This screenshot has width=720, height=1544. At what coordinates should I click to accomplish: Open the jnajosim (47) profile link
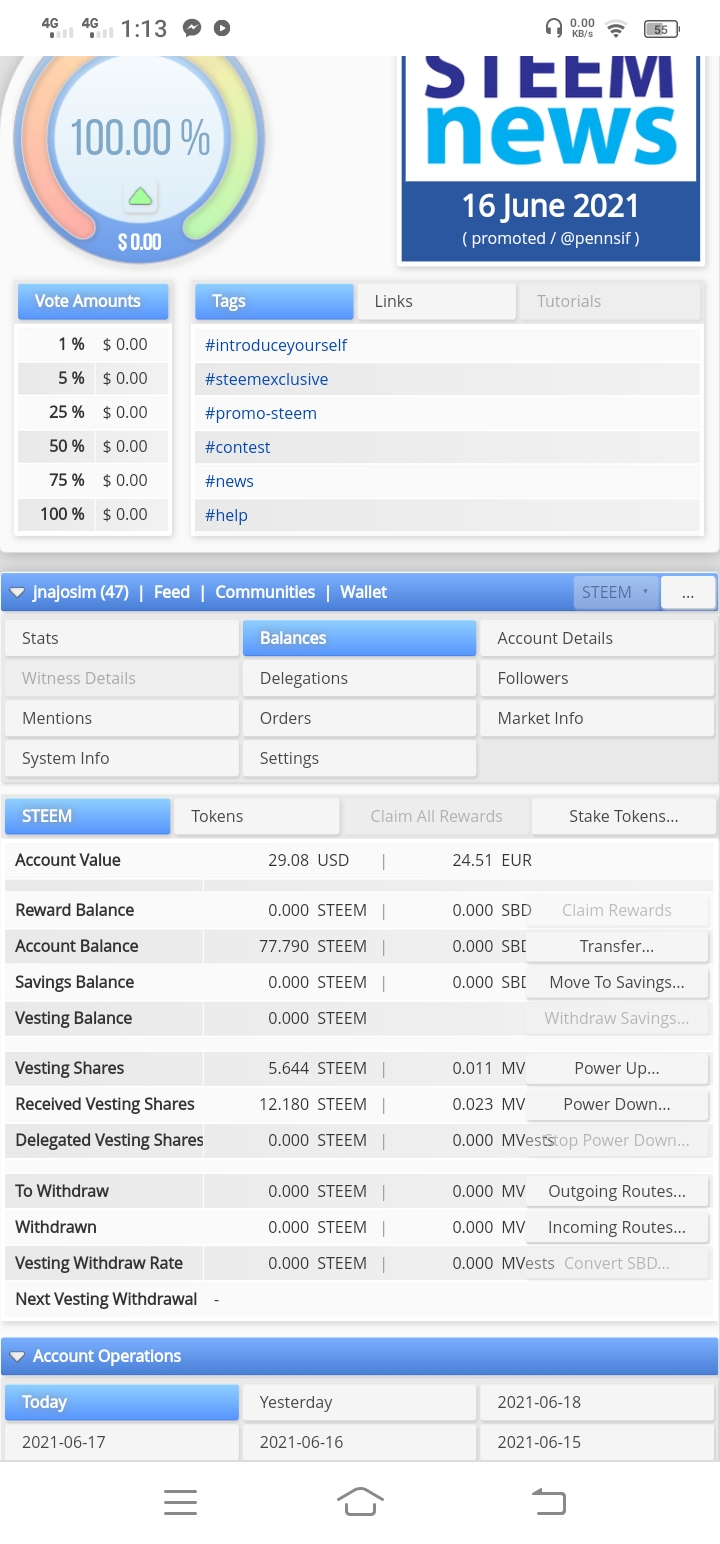tap(81, 592)
